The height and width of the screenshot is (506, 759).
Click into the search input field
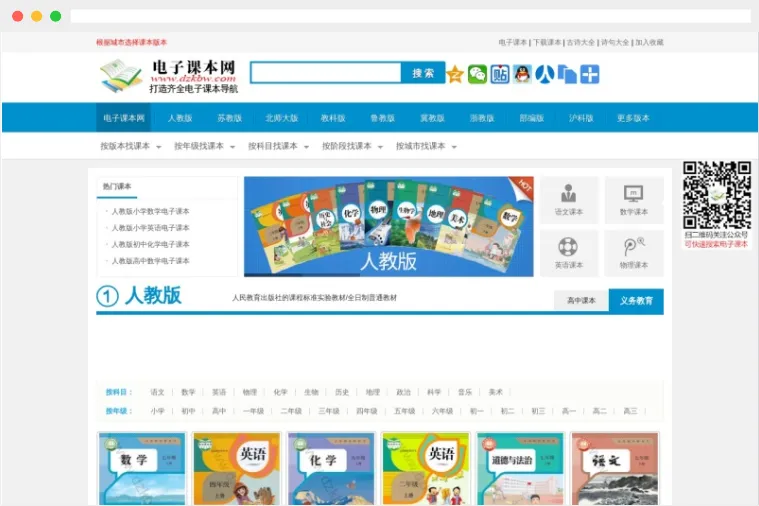click(326, 73)
